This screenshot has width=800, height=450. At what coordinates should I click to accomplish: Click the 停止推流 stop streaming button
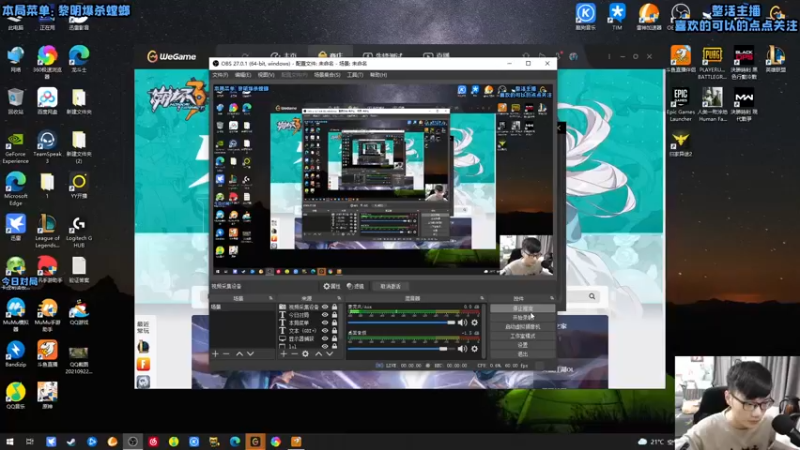click(522, 309)
